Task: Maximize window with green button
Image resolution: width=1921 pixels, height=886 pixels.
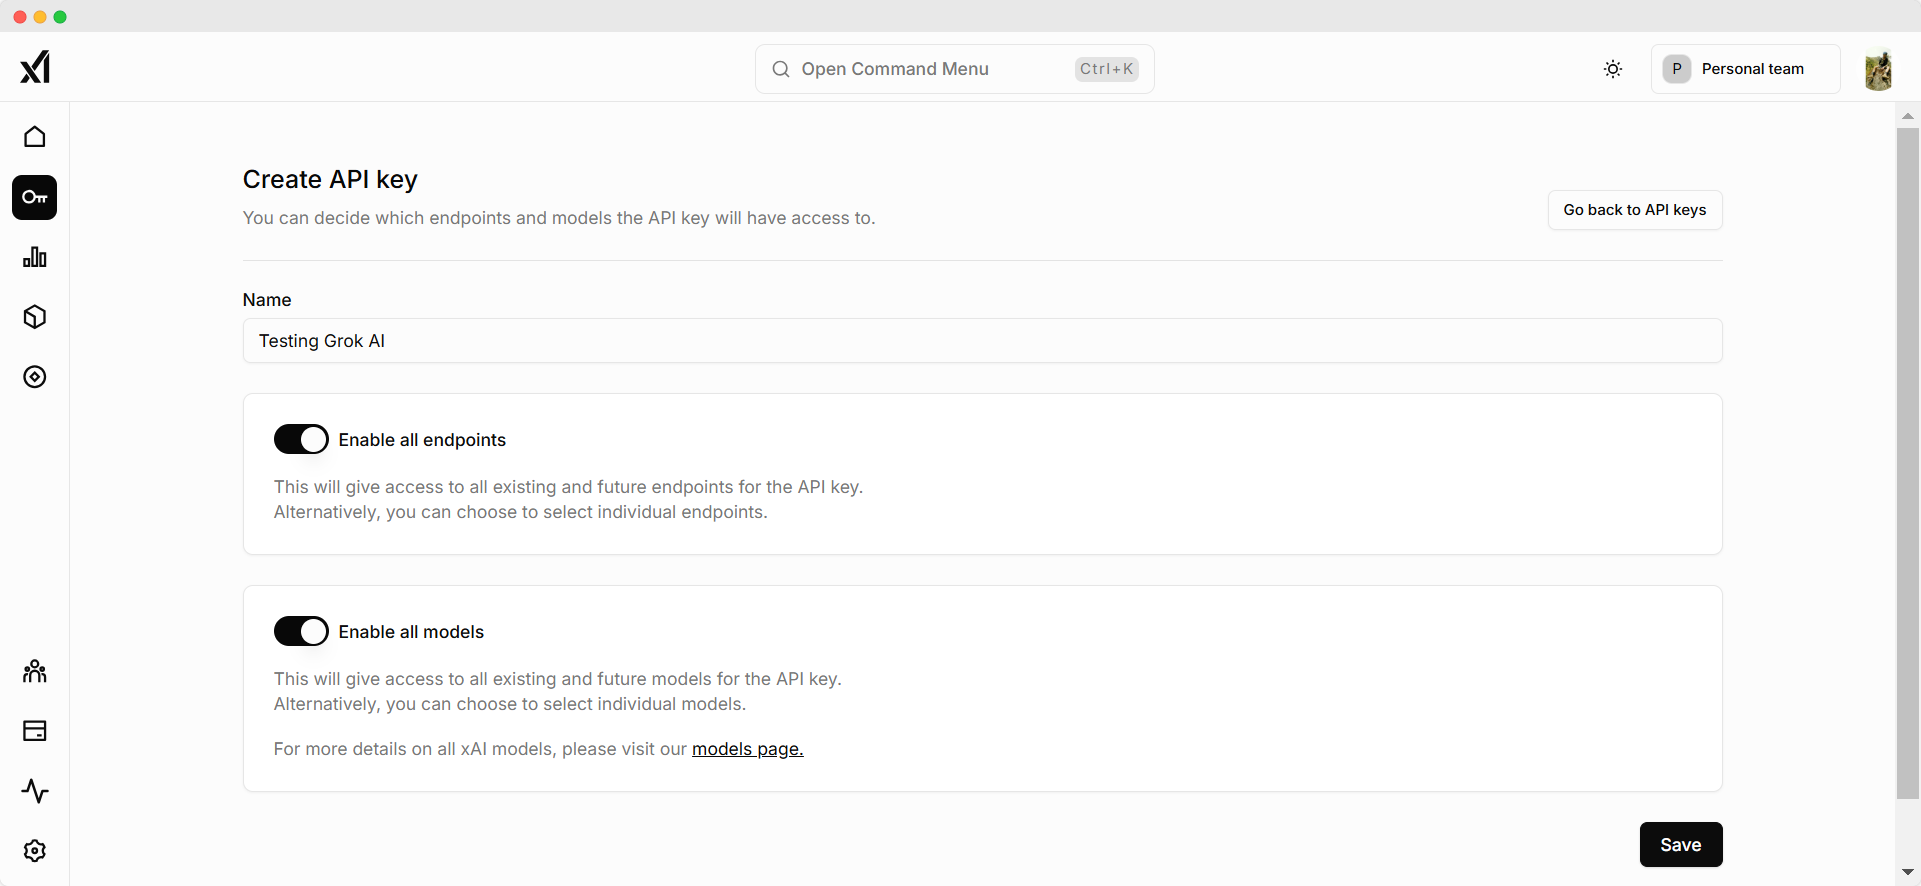Action: tap(60, 17)
